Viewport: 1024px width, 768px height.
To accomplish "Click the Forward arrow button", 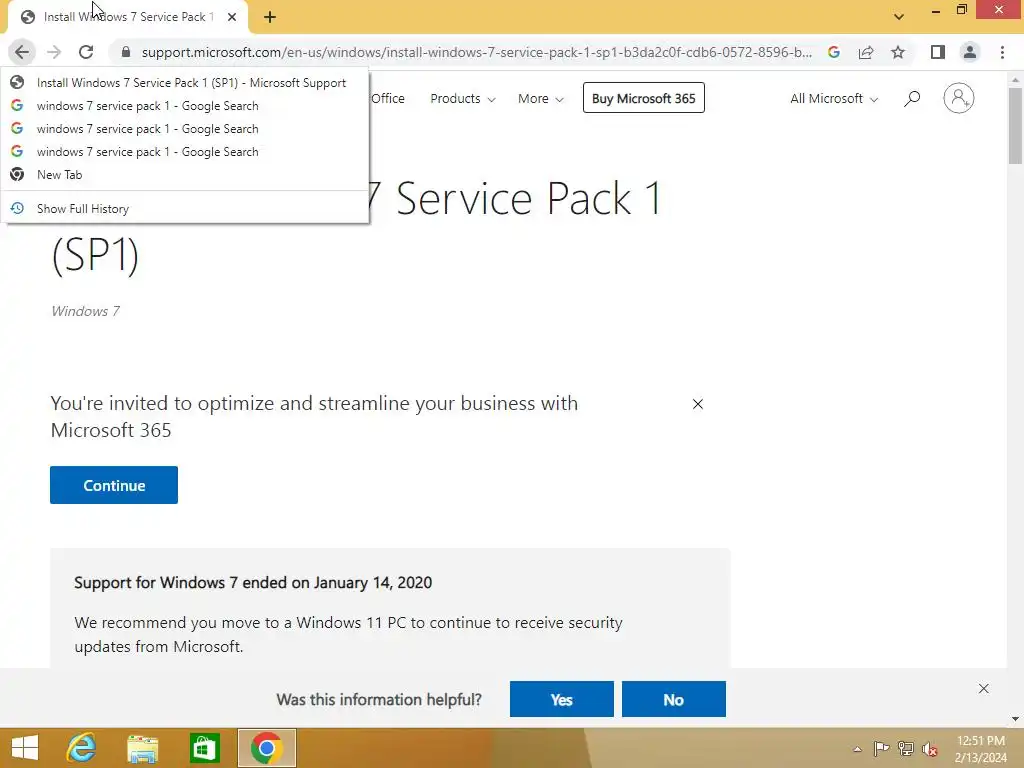I will point(54,52).
